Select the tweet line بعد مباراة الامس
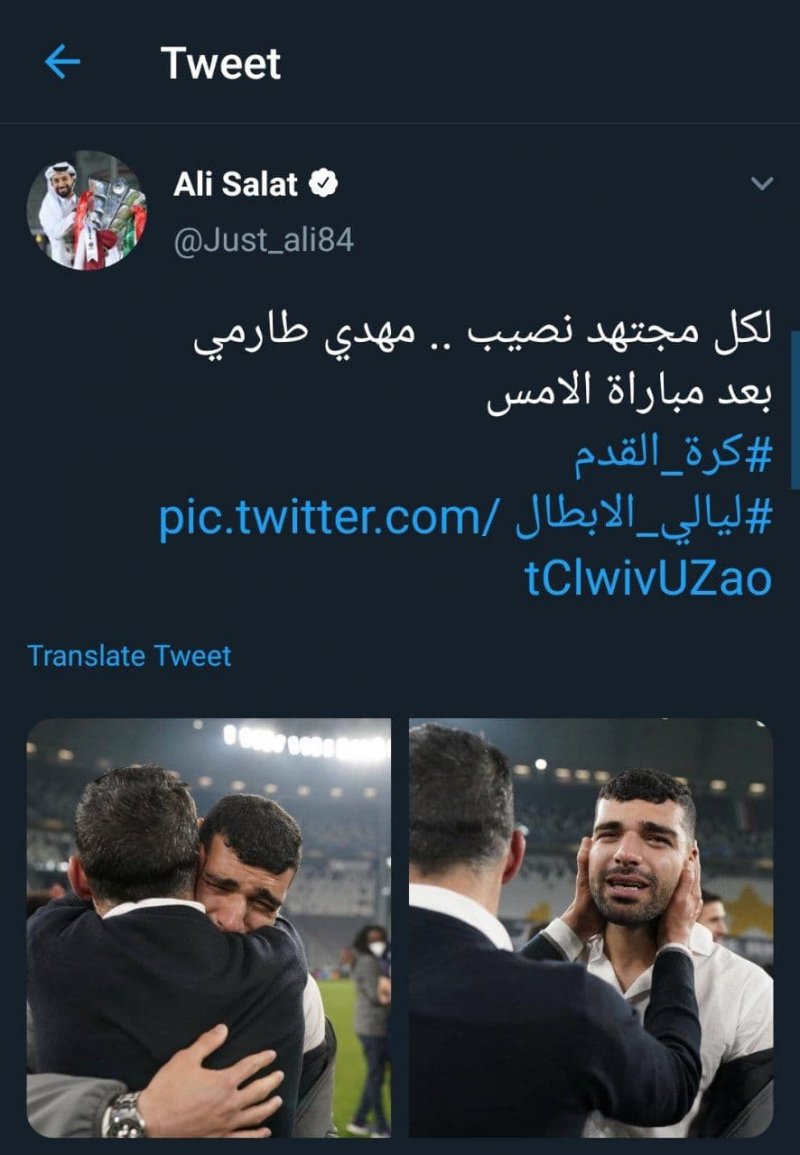 (x=629, y=393)
